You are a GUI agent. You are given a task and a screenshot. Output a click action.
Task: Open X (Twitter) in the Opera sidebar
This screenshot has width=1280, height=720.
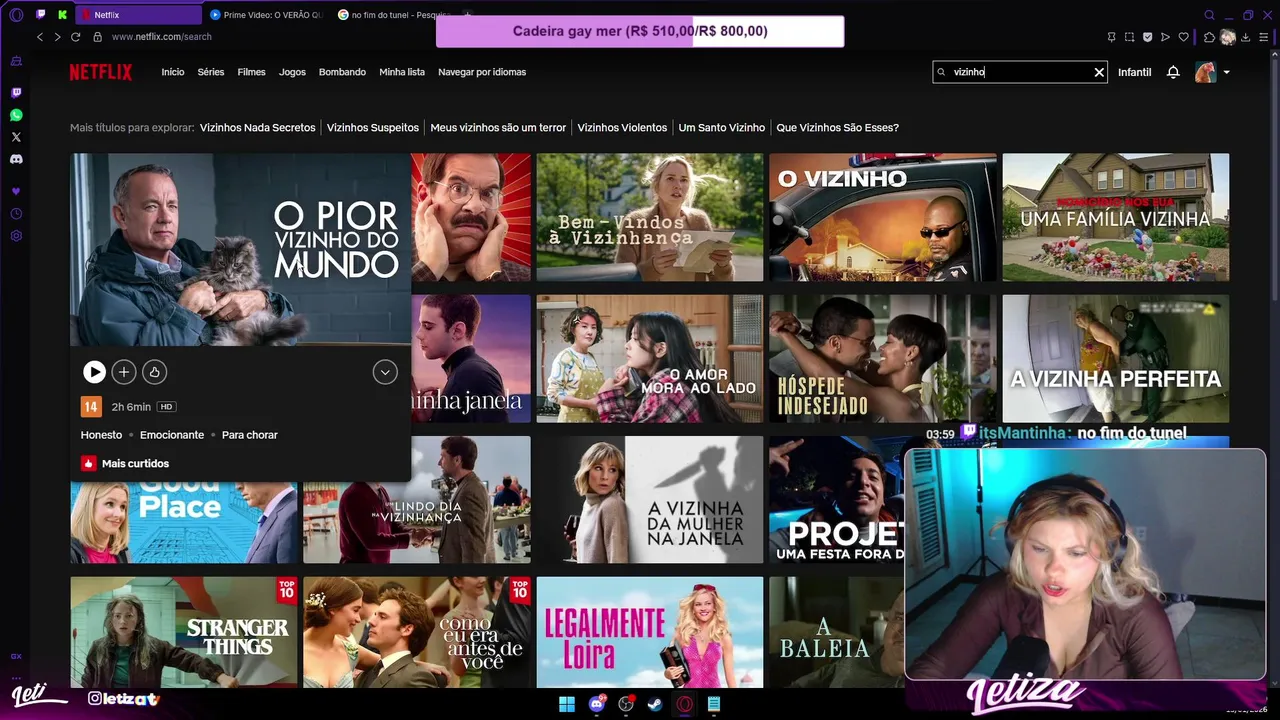click(x=16, y=137)
